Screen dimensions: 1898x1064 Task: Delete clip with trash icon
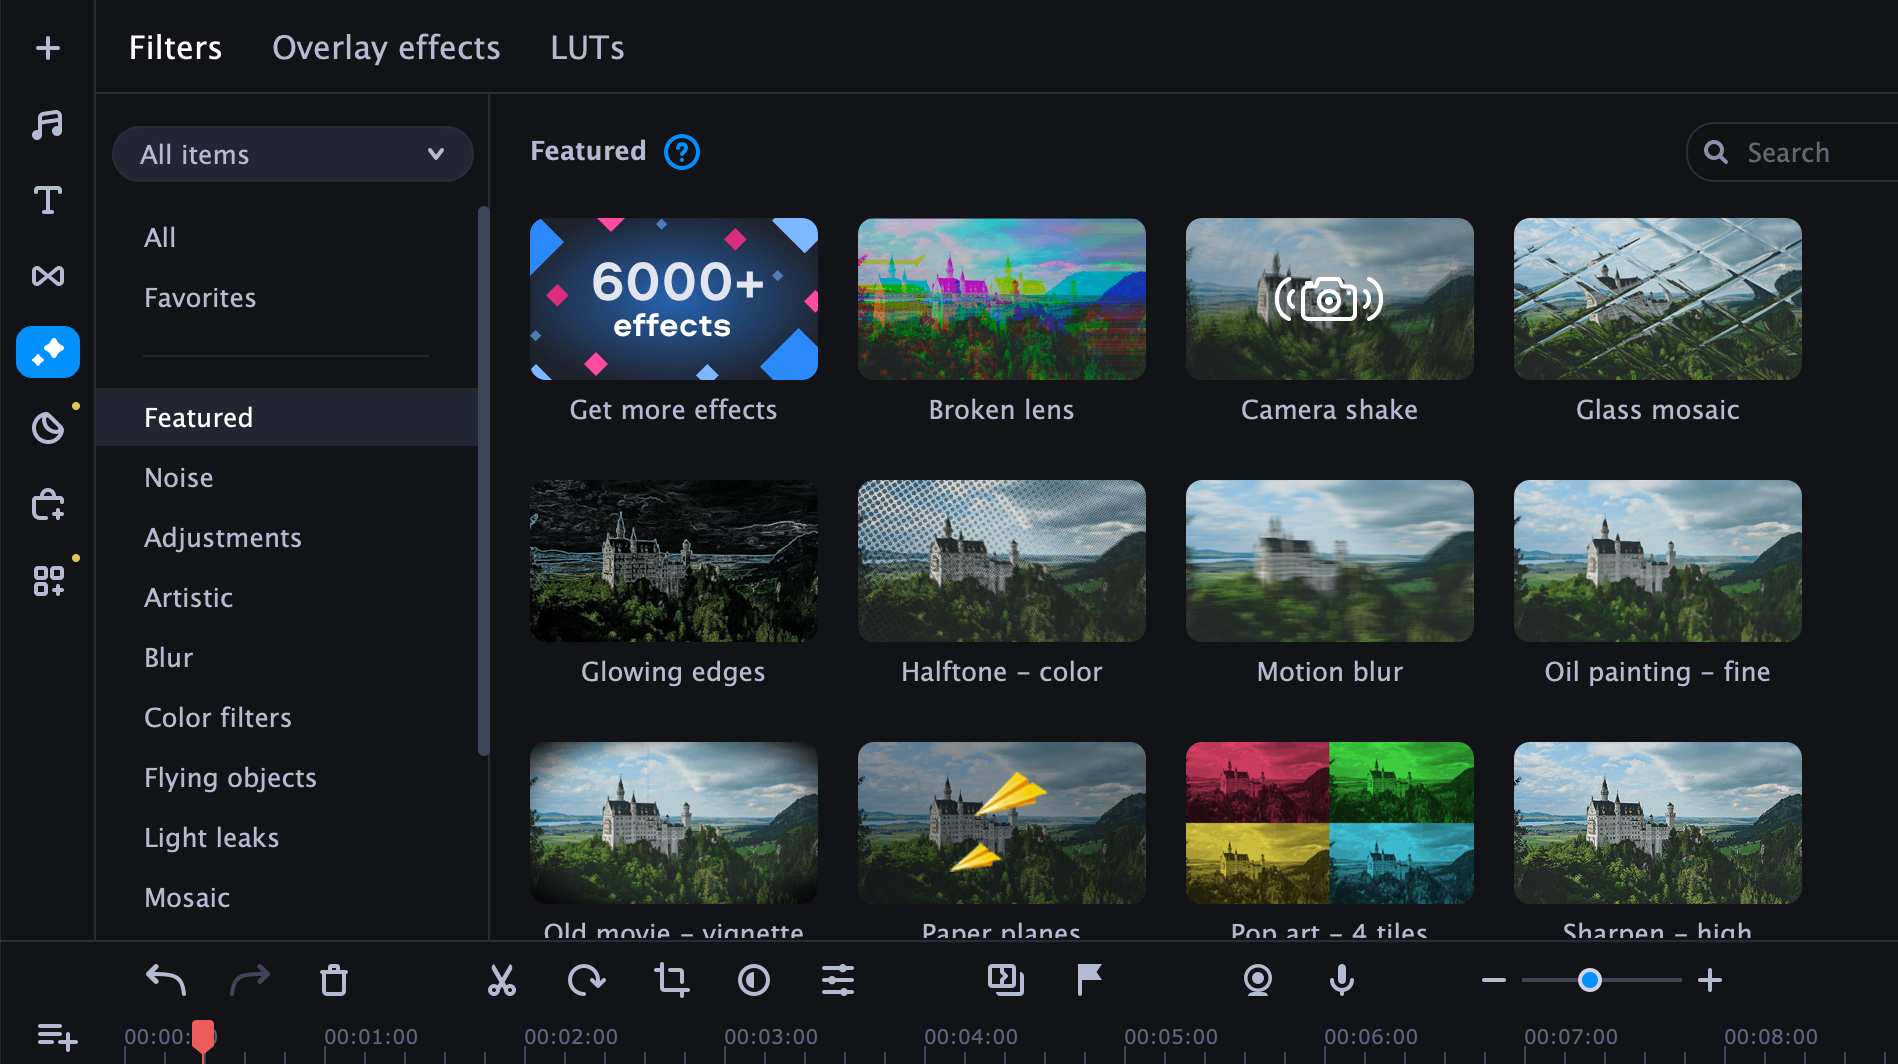click(x=334, y=980)
